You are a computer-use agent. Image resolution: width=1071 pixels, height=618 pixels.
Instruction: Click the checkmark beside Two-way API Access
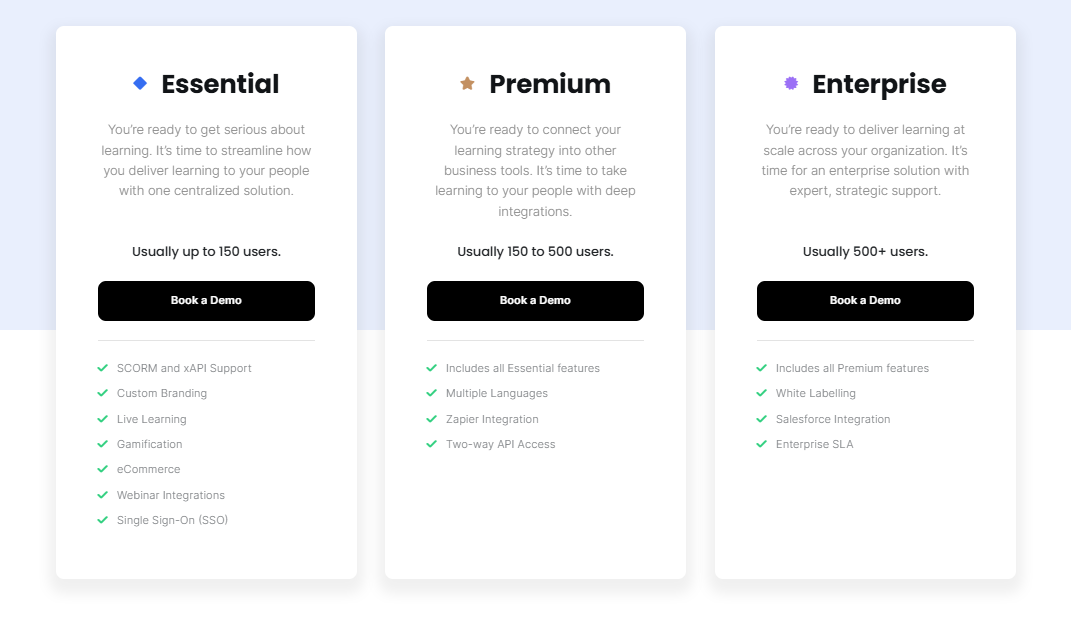431,443
